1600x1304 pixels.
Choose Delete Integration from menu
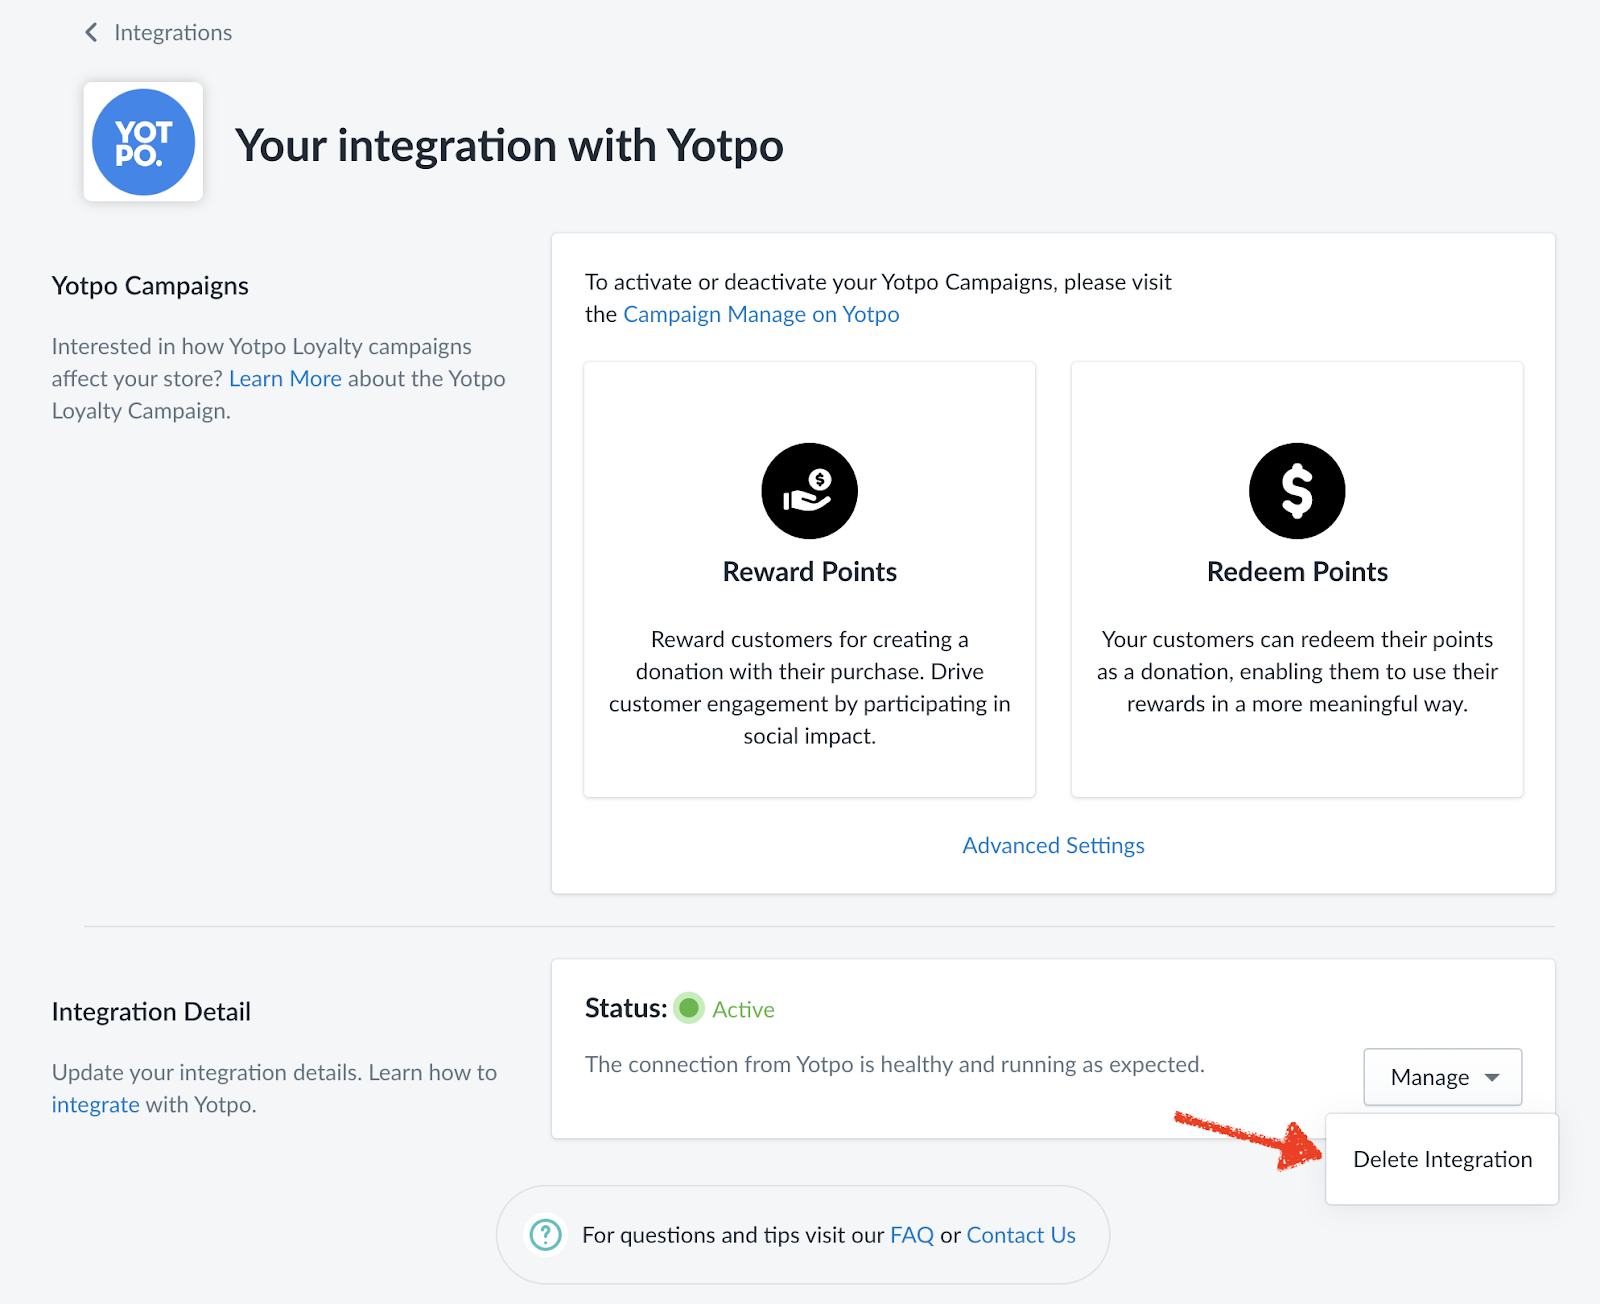pos(1442,1160)
